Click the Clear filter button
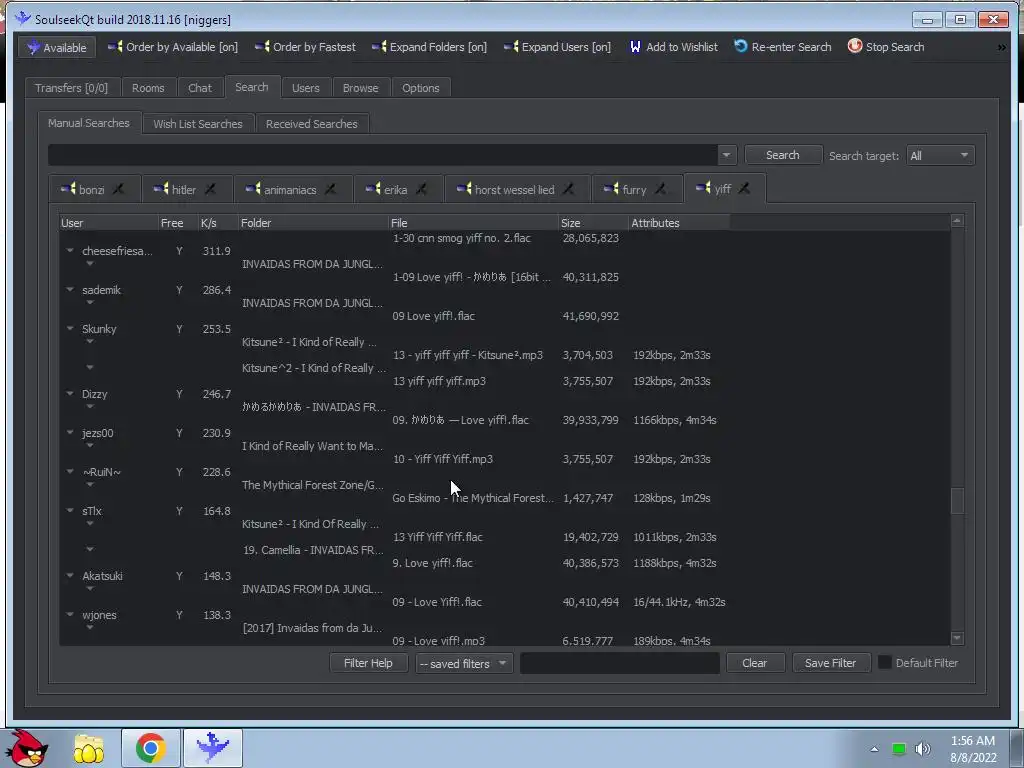 pyautogui.click(x=754, y=663)
